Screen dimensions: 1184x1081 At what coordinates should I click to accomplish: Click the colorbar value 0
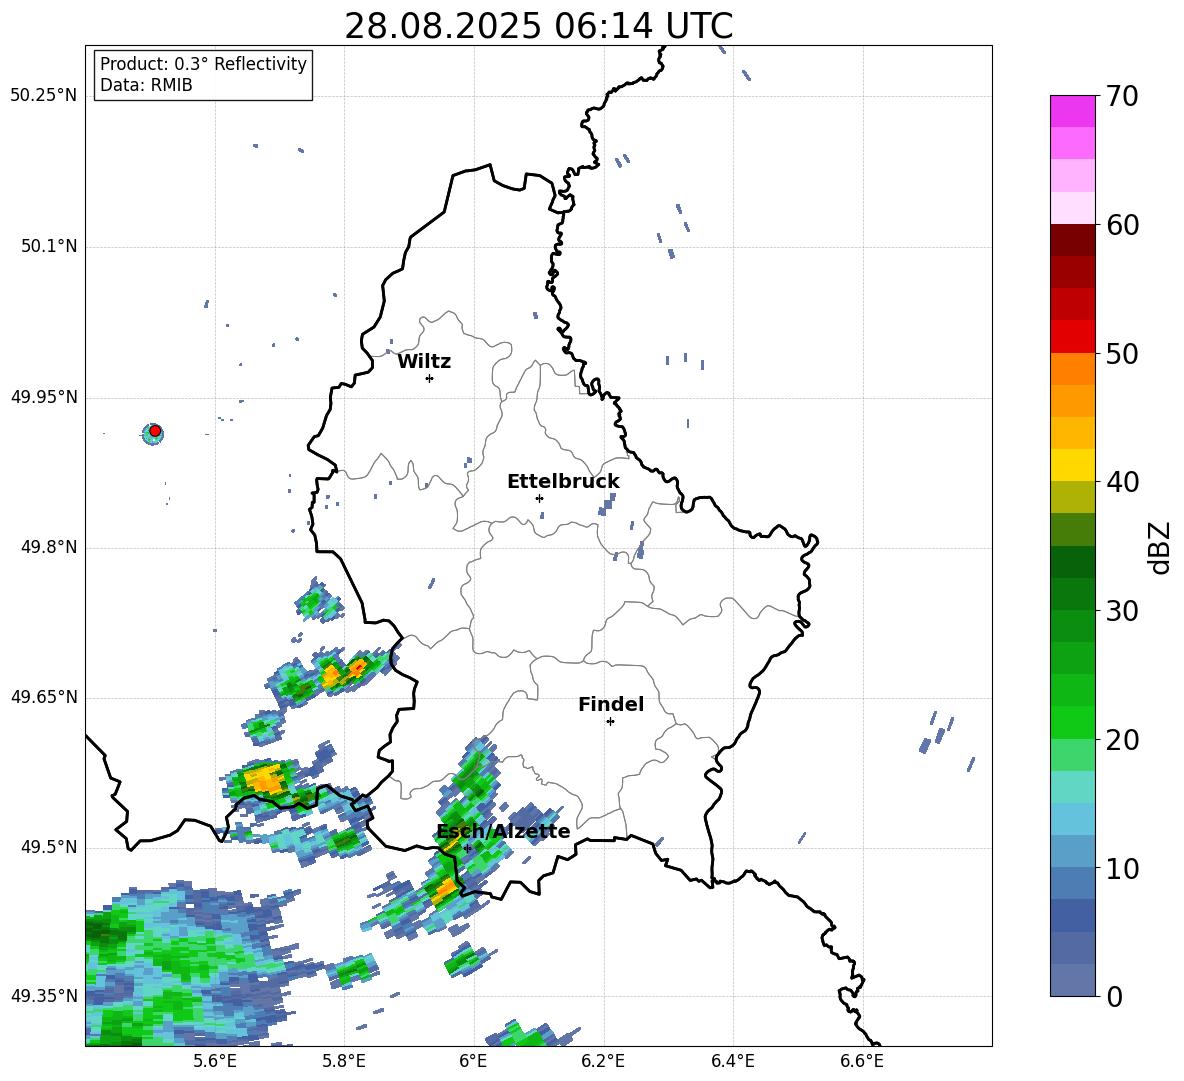click(1114, 997)
